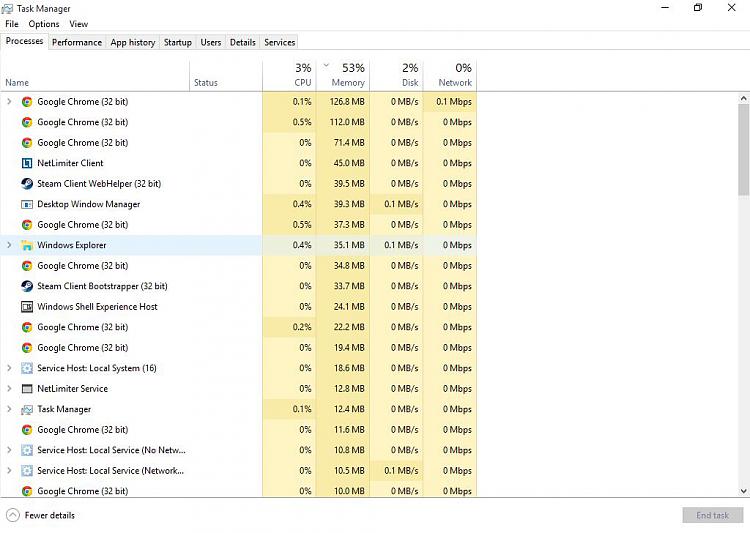
Task: Click the Windows Explorer folder icon
Action: point(27,245)
